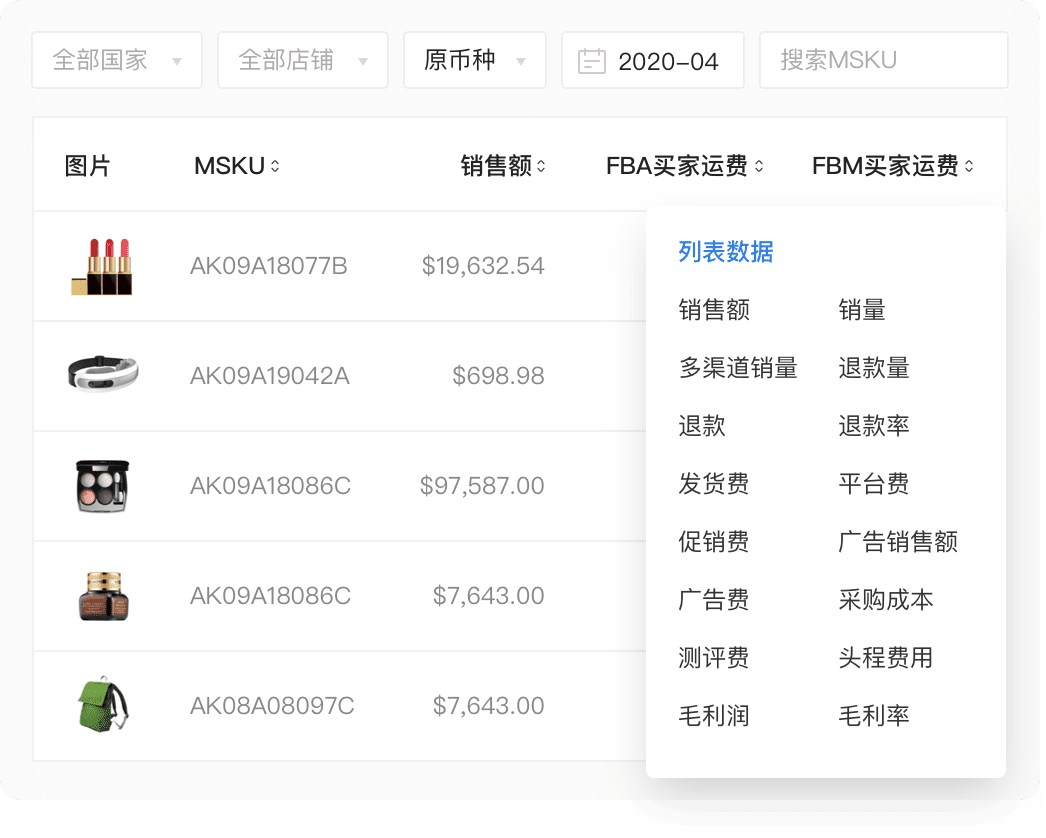Select 采购成本 in the list data panel
Viewport: 1046px width, 838px height.
click(886, 600)
